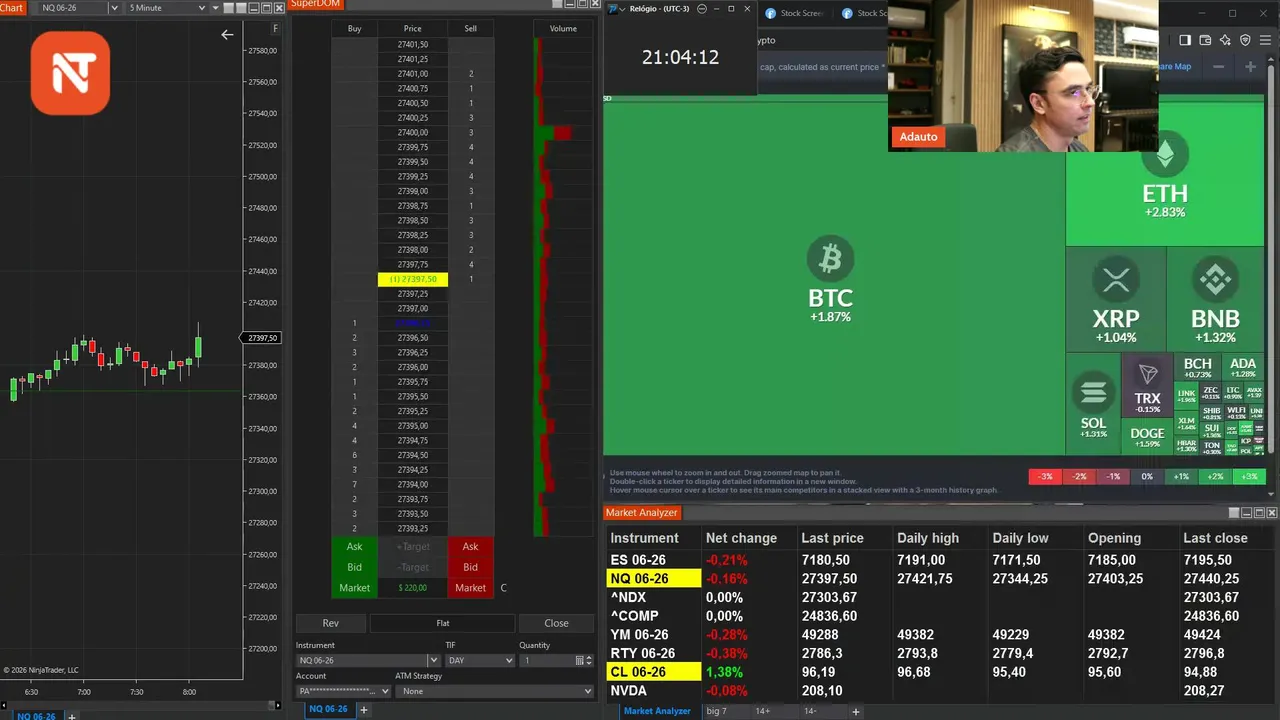1280x720 pixels.
Task: Click the Rev button in SuperDOM
Action: [x=330, y=623]
